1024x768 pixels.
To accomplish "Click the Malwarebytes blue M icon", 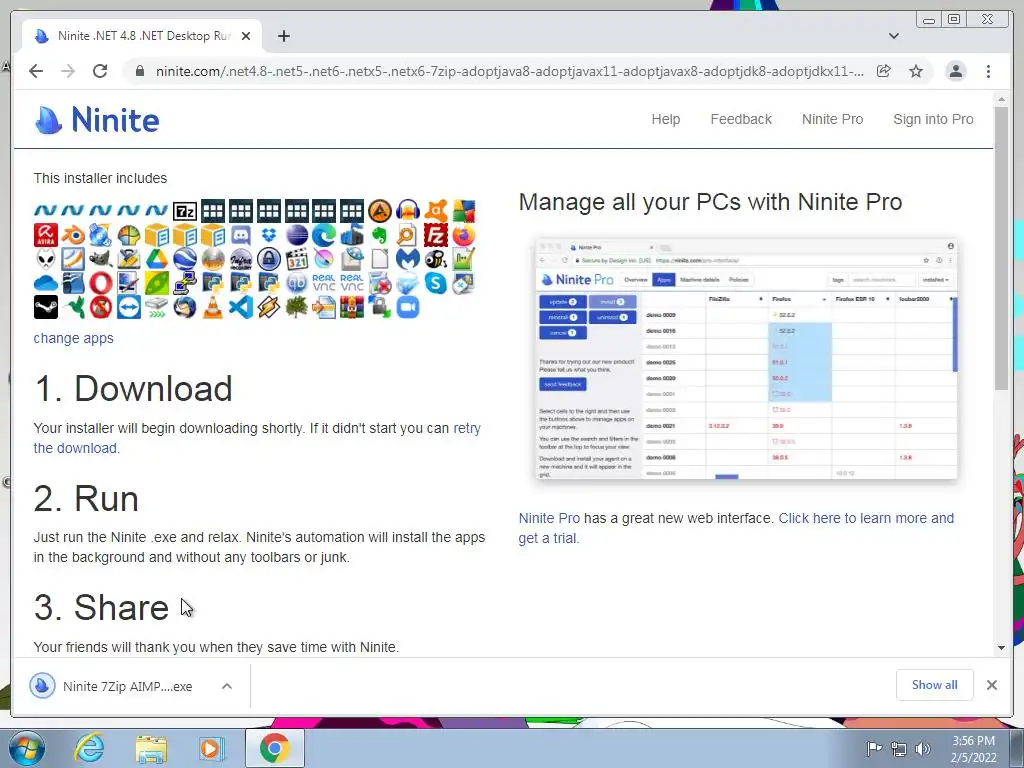I will point(408,259).
